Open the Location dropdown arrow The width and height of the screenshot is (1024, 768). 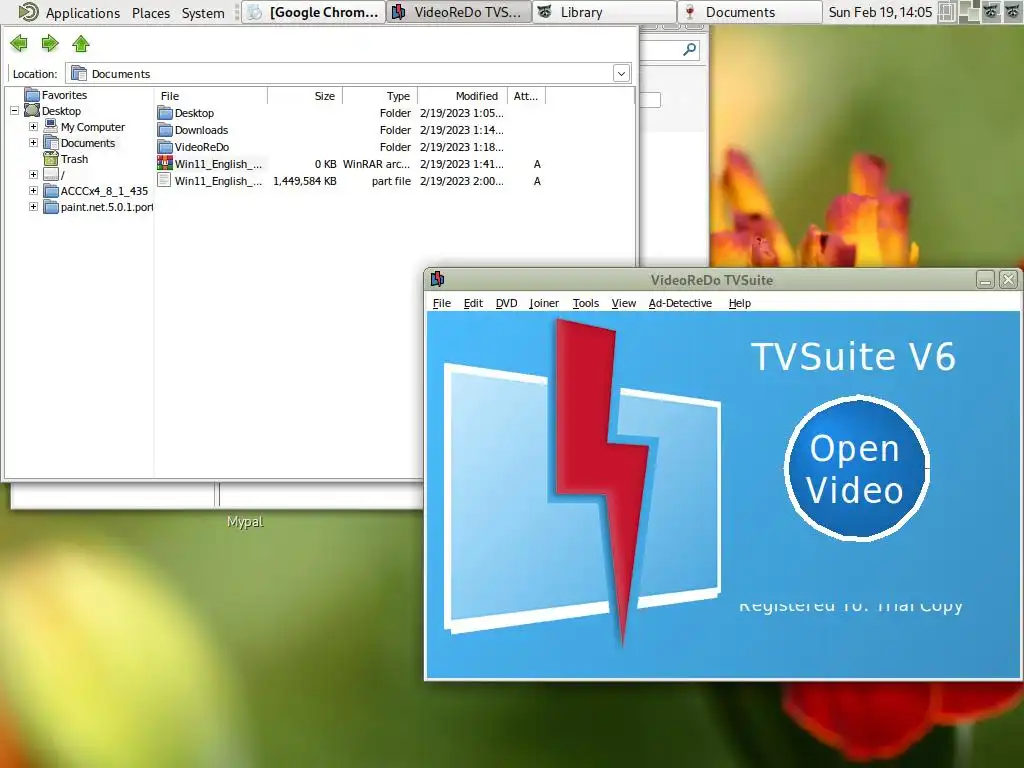(x=621, y=73)
